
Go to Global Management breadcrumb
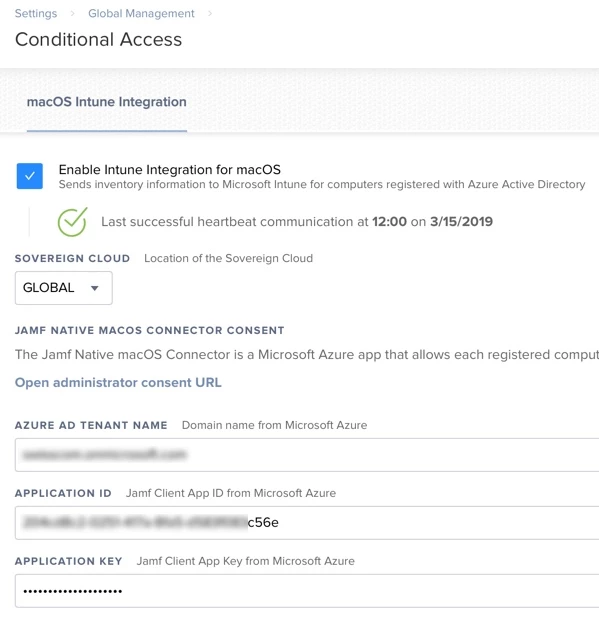[141, 13]
